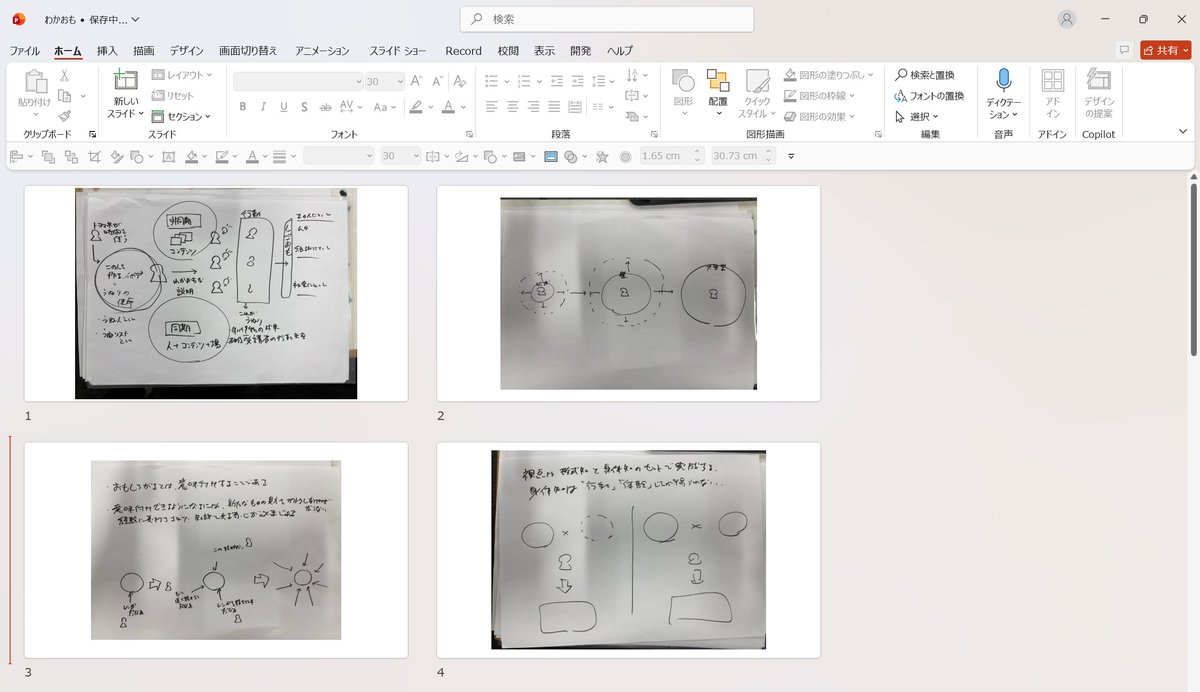
Task: Open the Change Case (Aa) dropdown
Action: [384, 107]
